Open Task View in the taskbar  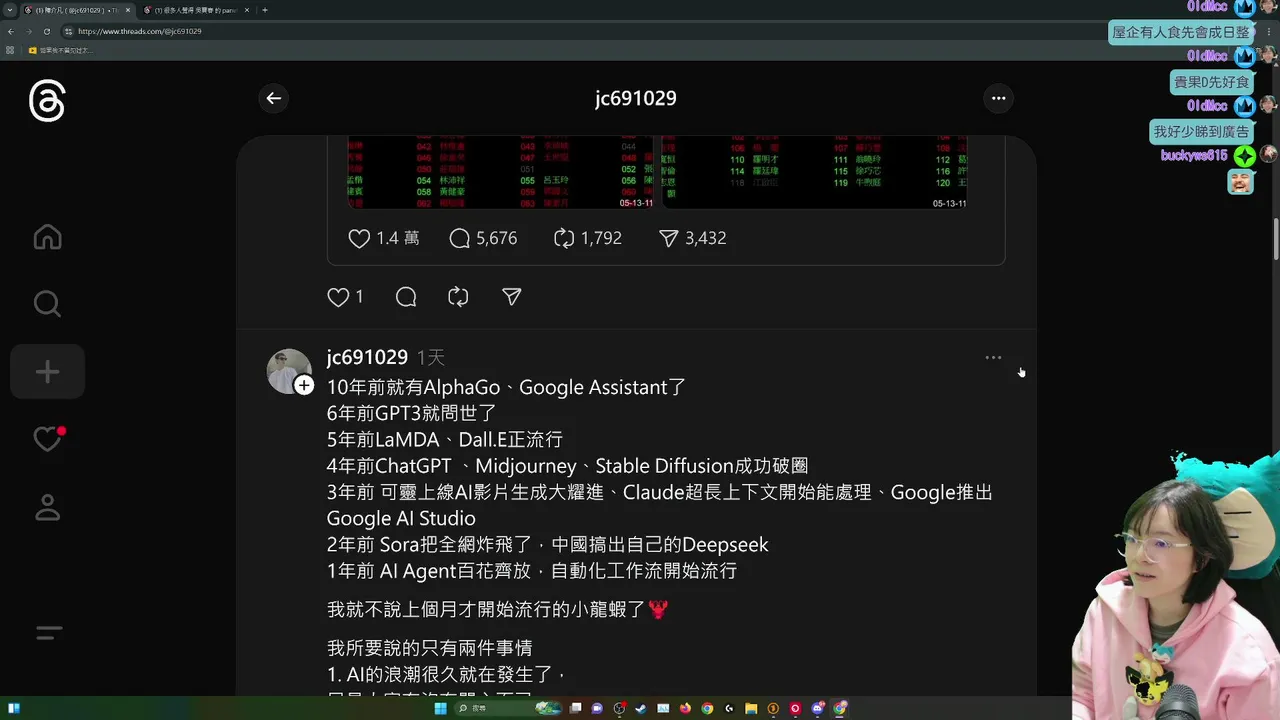575,708
